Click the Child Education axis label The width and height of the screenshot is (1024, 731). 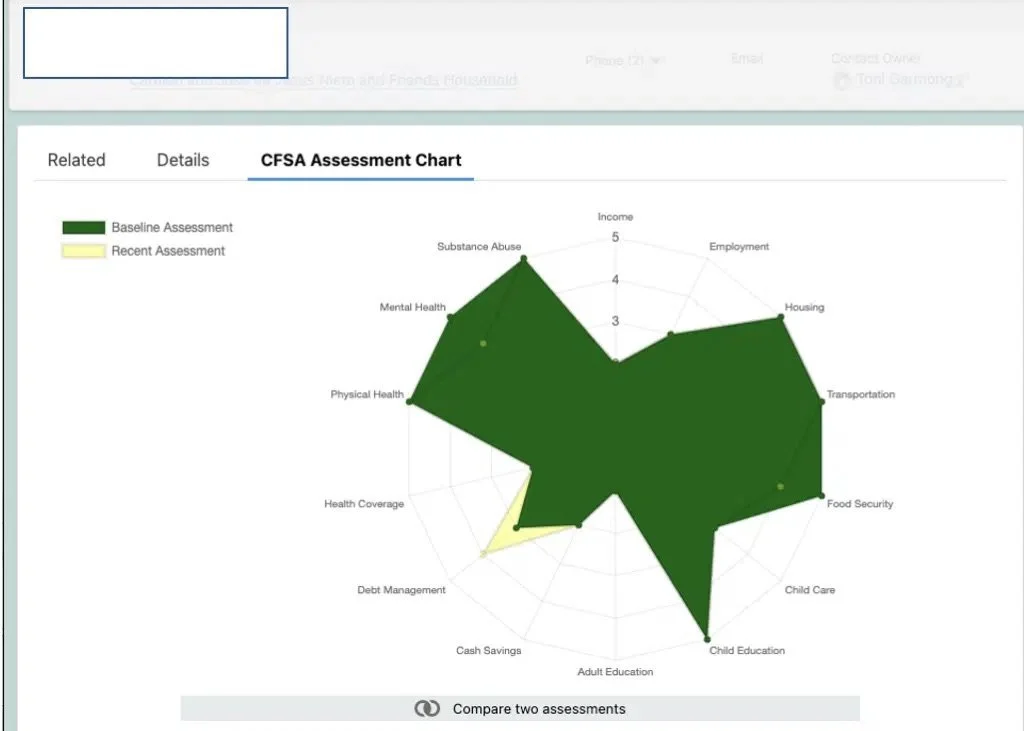[x=747, y=651]
